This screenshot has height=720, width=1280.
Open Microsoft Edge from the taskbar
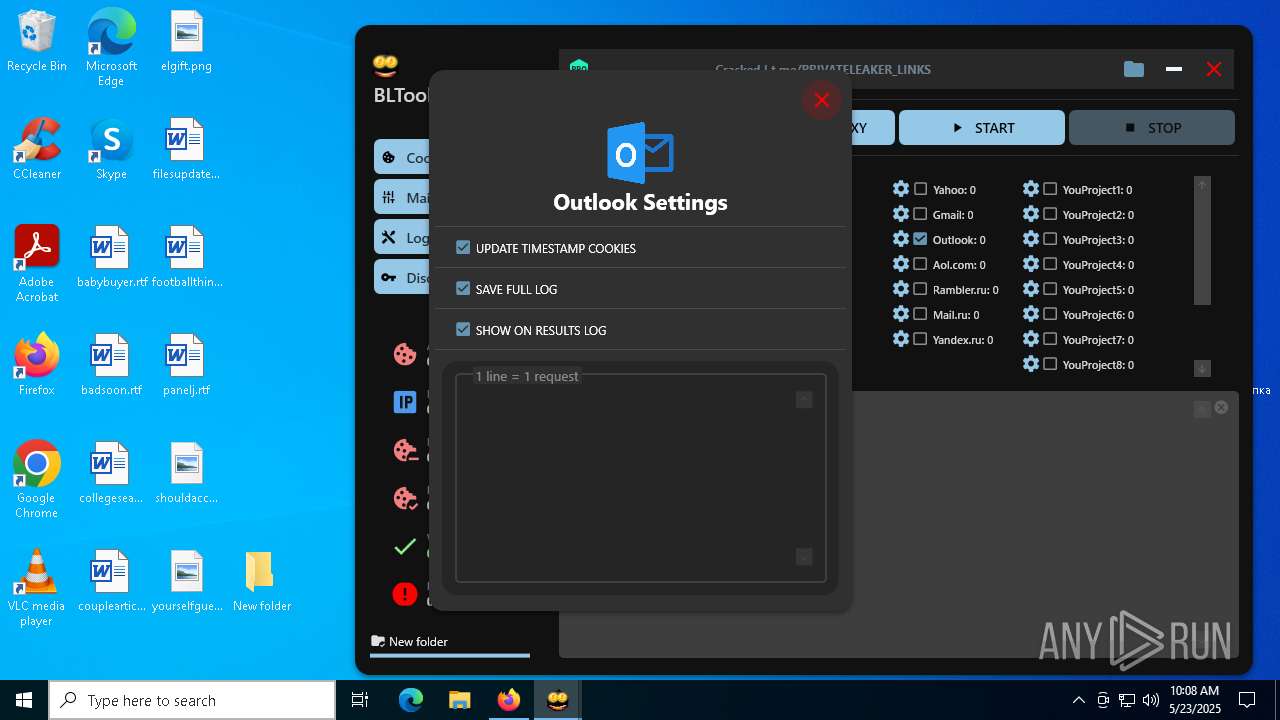click(411, 700)
